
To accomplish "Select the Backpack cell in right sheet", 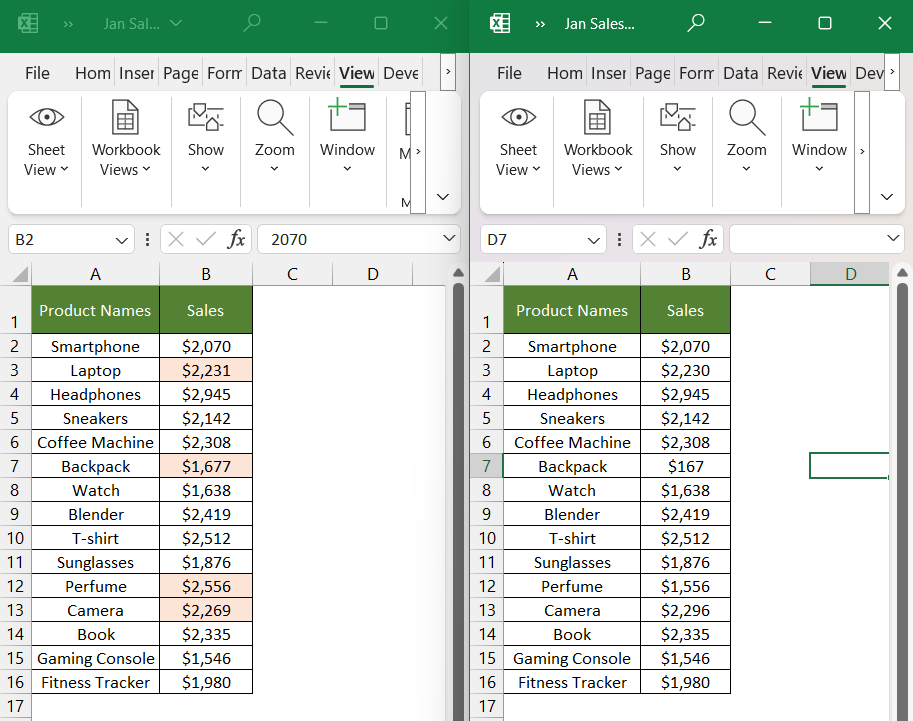I will (x=571, y=466).
